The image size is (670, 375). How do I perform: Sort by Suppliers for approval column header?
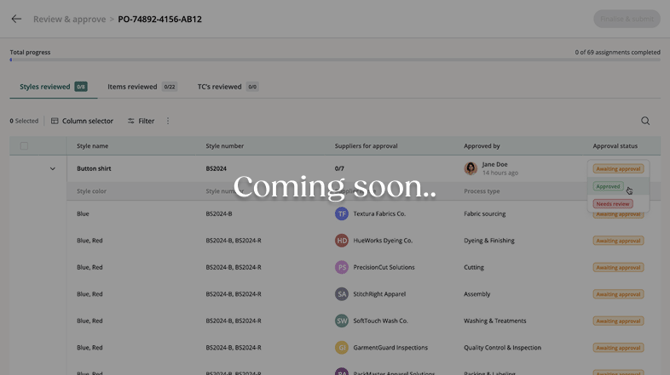coord(366,146)
